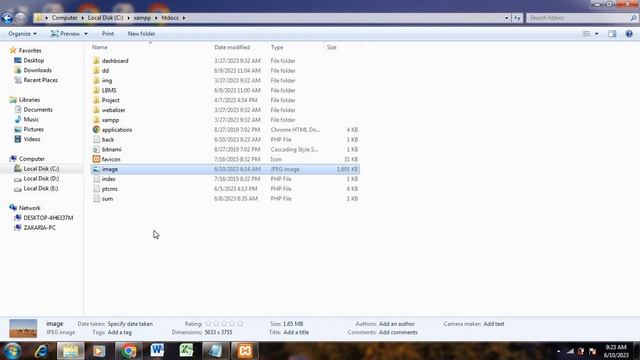Click Add comments field
The height and width of the screenshot is (360, 640).
[x=398, y=332]
